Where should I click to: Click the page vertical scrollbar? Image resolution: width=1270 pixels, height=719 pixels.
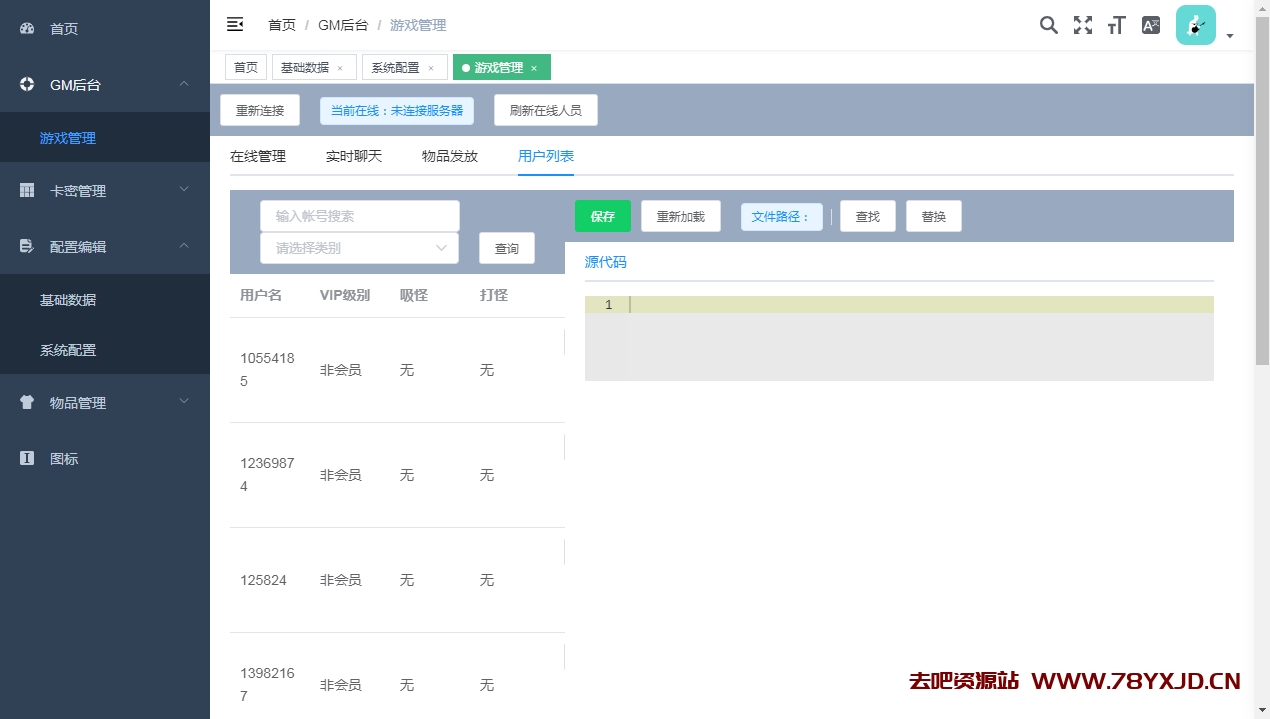[1262, 200]
